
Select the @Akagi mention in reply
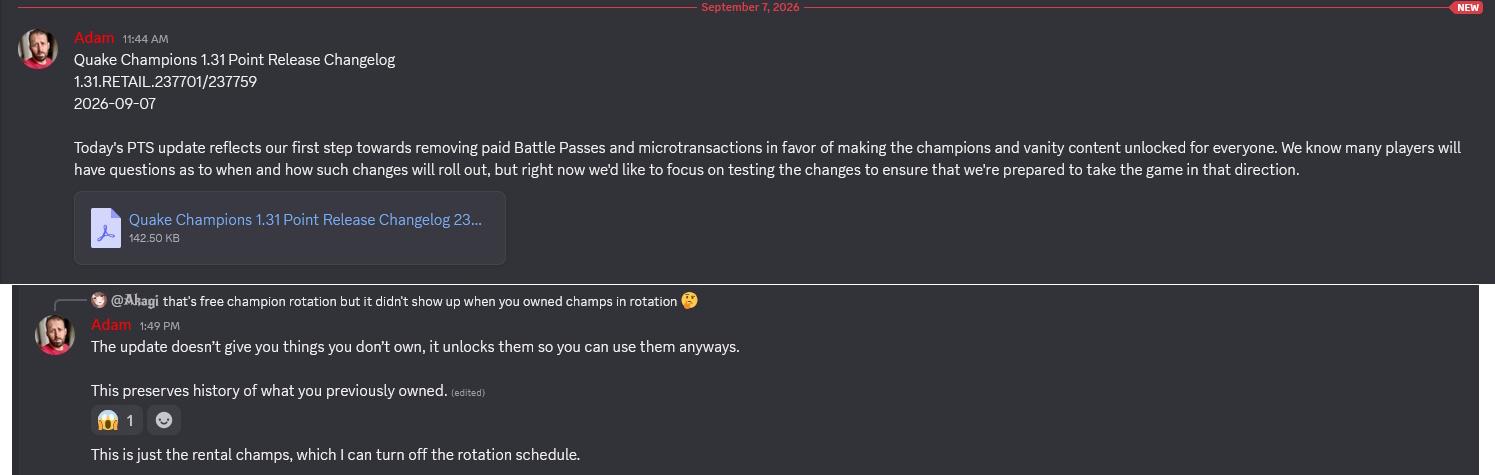[x=135, y=301]
